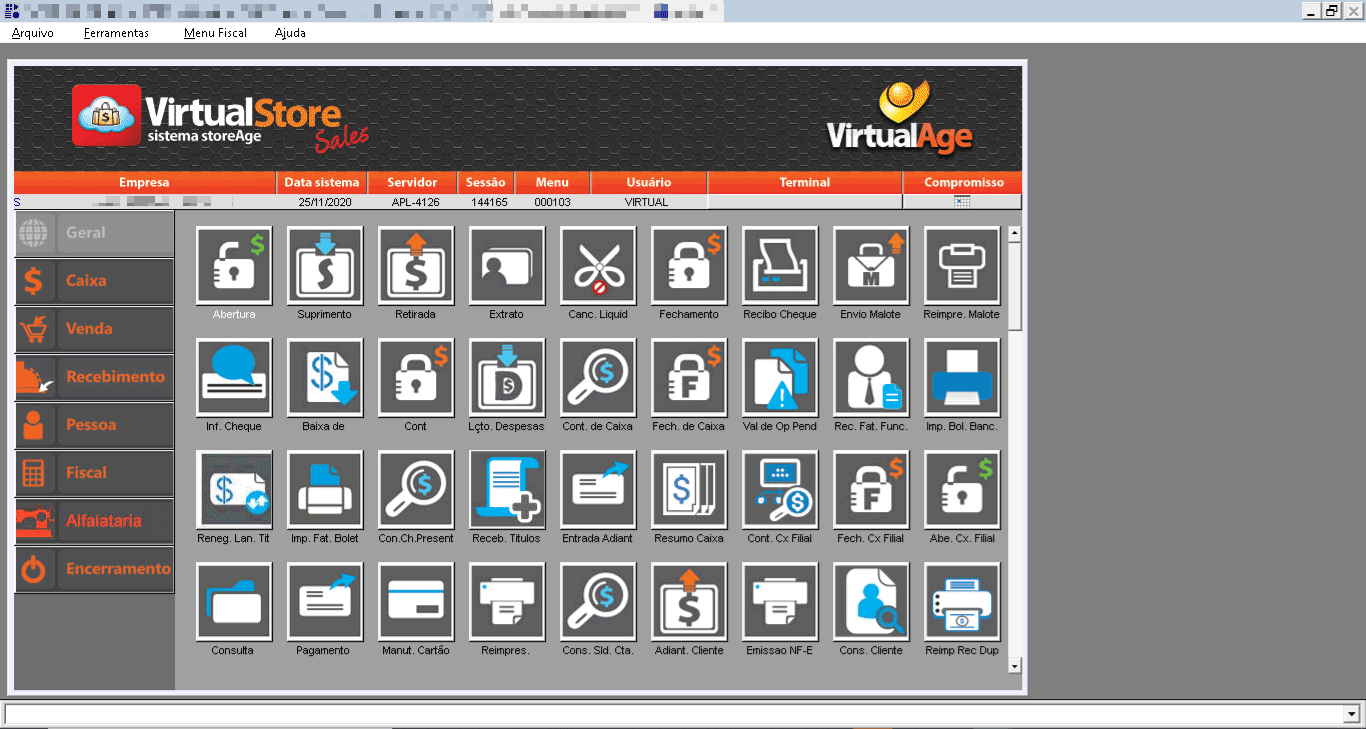Open Resumo Caixa
Screen dimensions: 1366x729
tap(689, 489)
